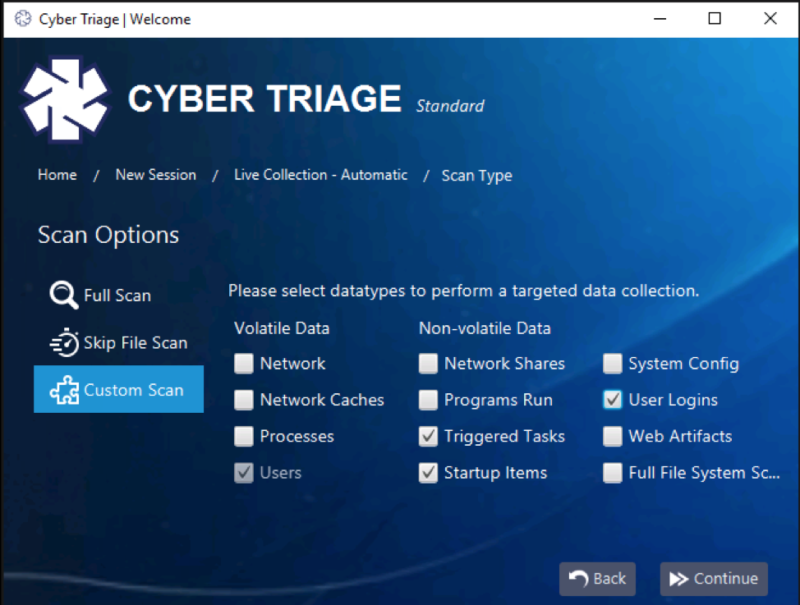Click the CYBER TRIAGE title text
The height and width of the screenshot is (605, 800).
(264, 98)
